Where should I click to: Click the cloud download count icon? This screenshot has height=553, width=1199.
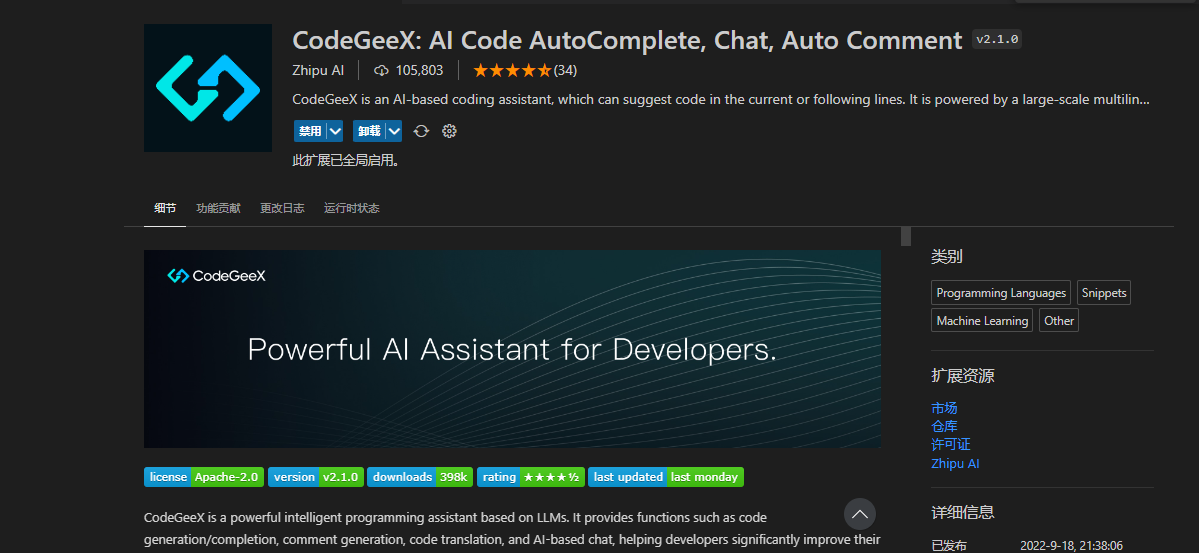(381, 70)
